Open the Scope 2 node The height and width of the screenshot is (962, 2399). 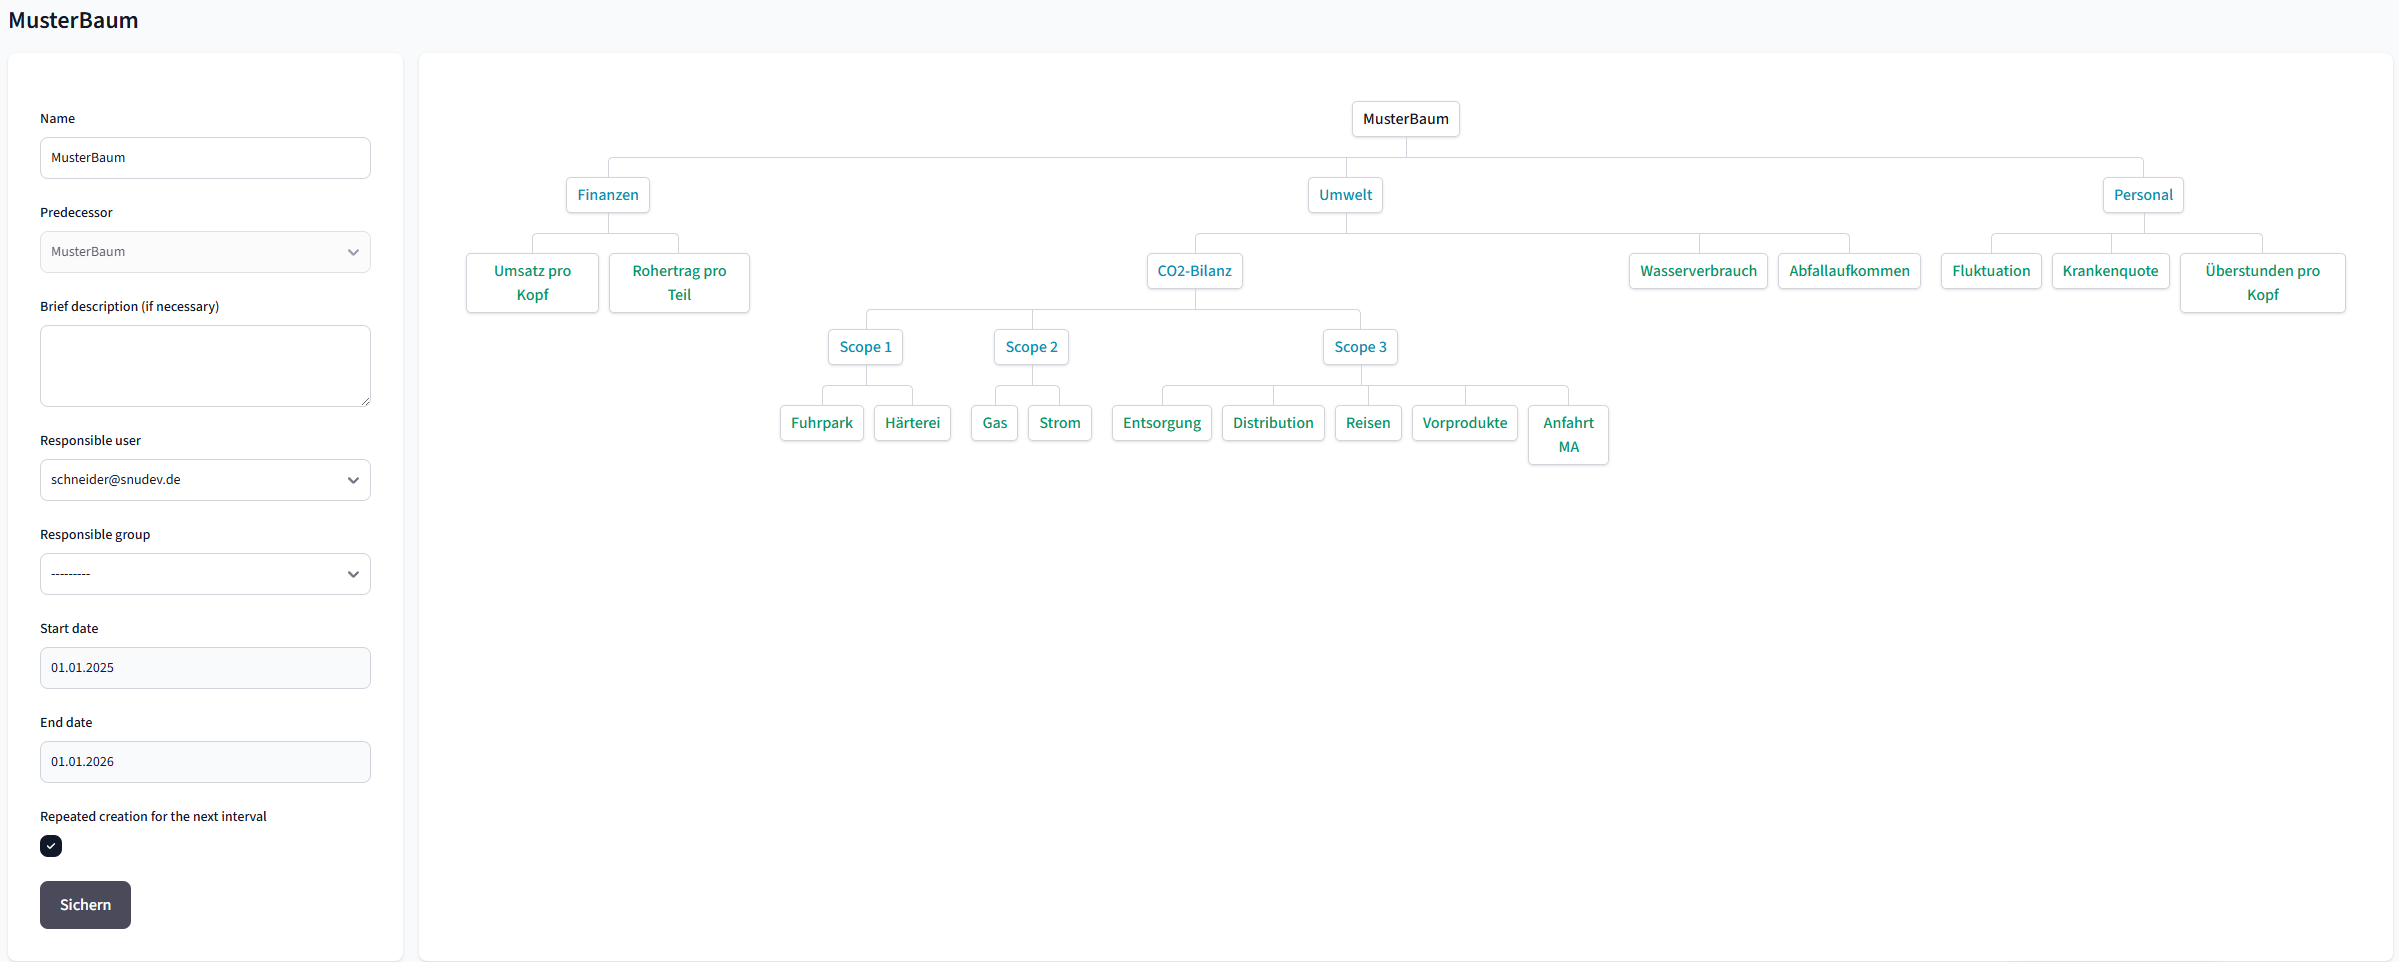pyautogui.click(x=1031, y=347)
